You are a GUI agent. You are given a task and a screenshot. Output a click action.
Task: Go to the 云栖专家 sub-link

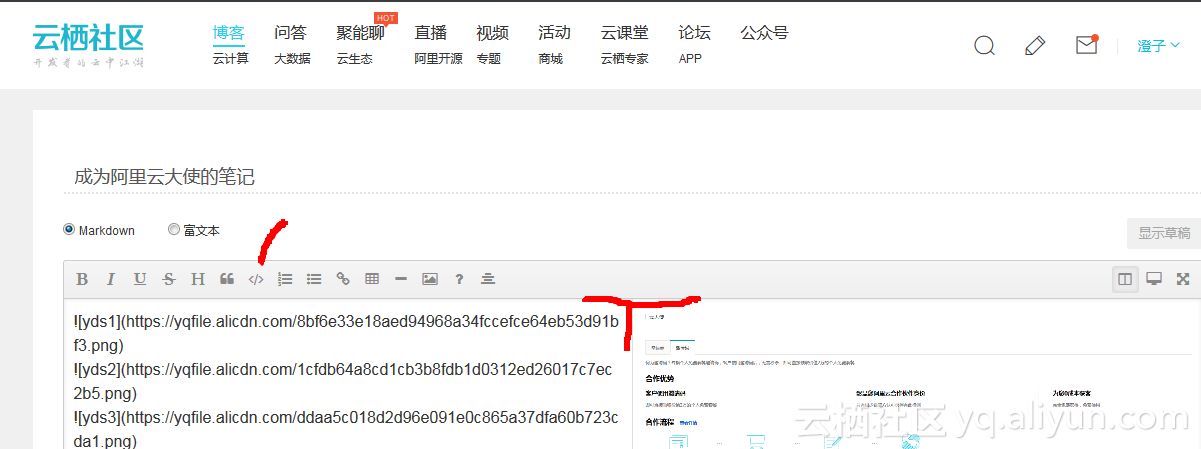[624, 59]
